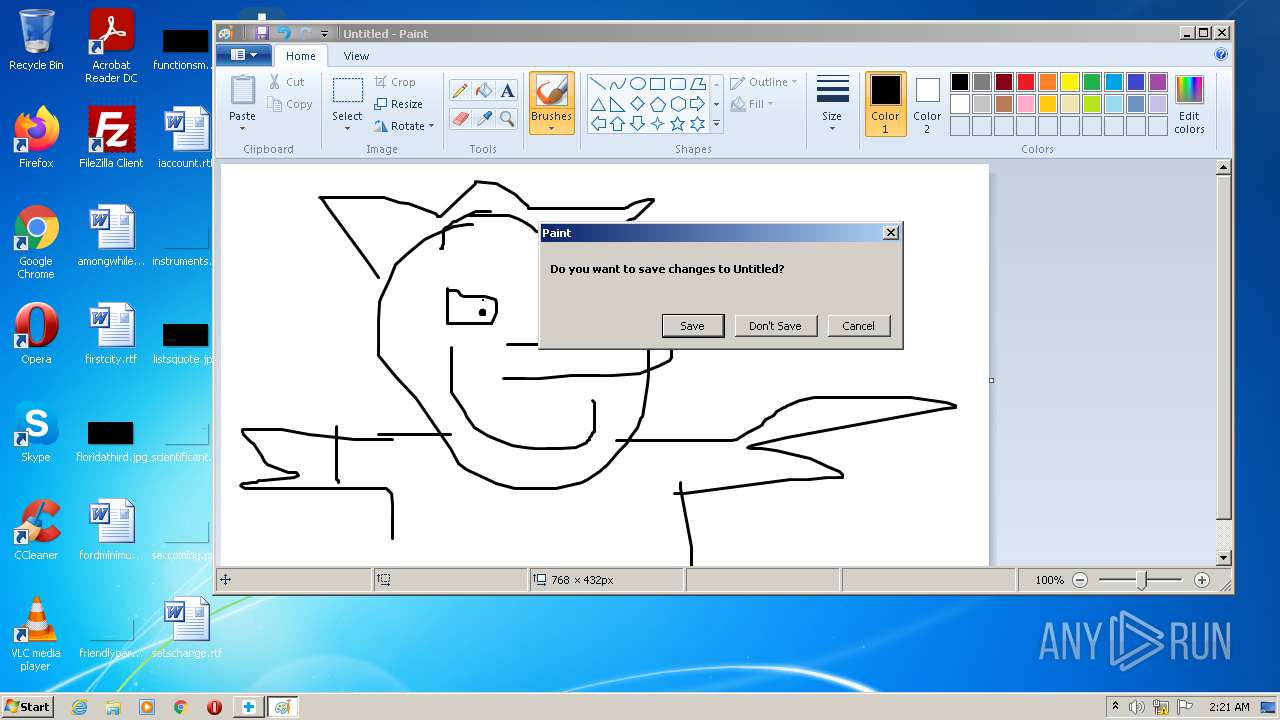The width and height of the screenshot is (1280, 720).
Task: Choose the Right arrow shape
Action: (x=697, y=104)
